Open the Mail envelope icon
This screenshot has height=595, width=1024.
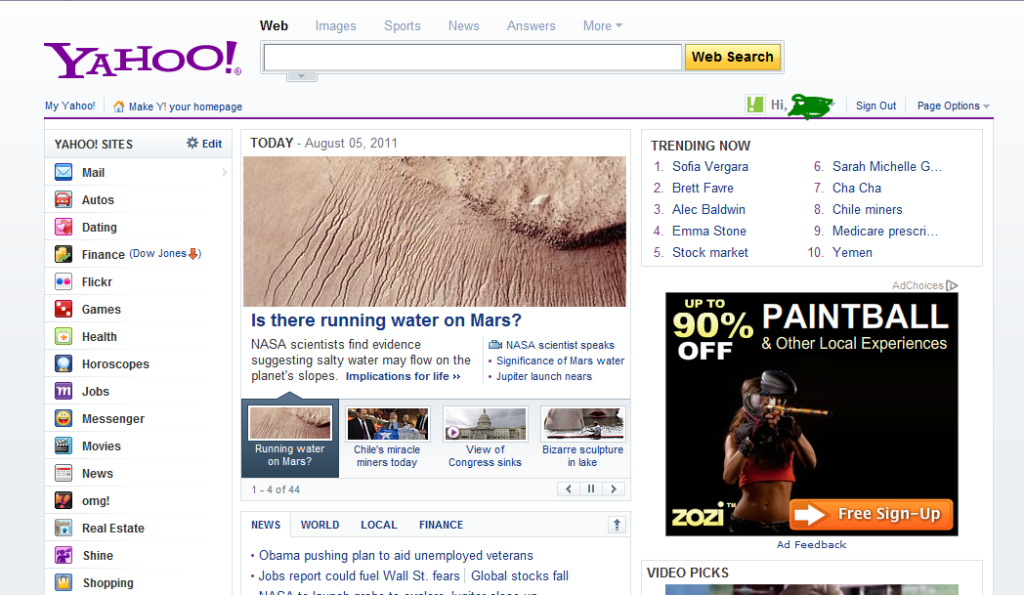pos(63,172)
